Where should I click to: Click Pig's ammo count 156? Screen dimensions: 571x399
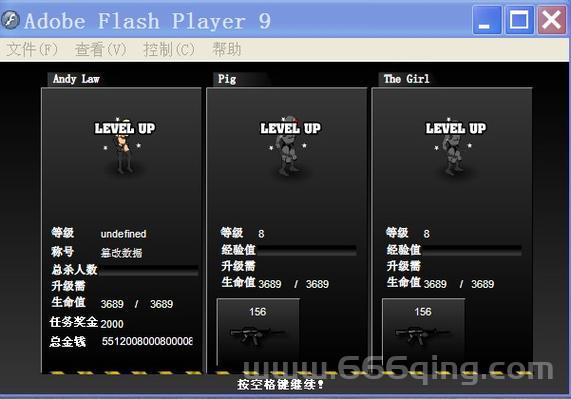[x=258, y=312]
